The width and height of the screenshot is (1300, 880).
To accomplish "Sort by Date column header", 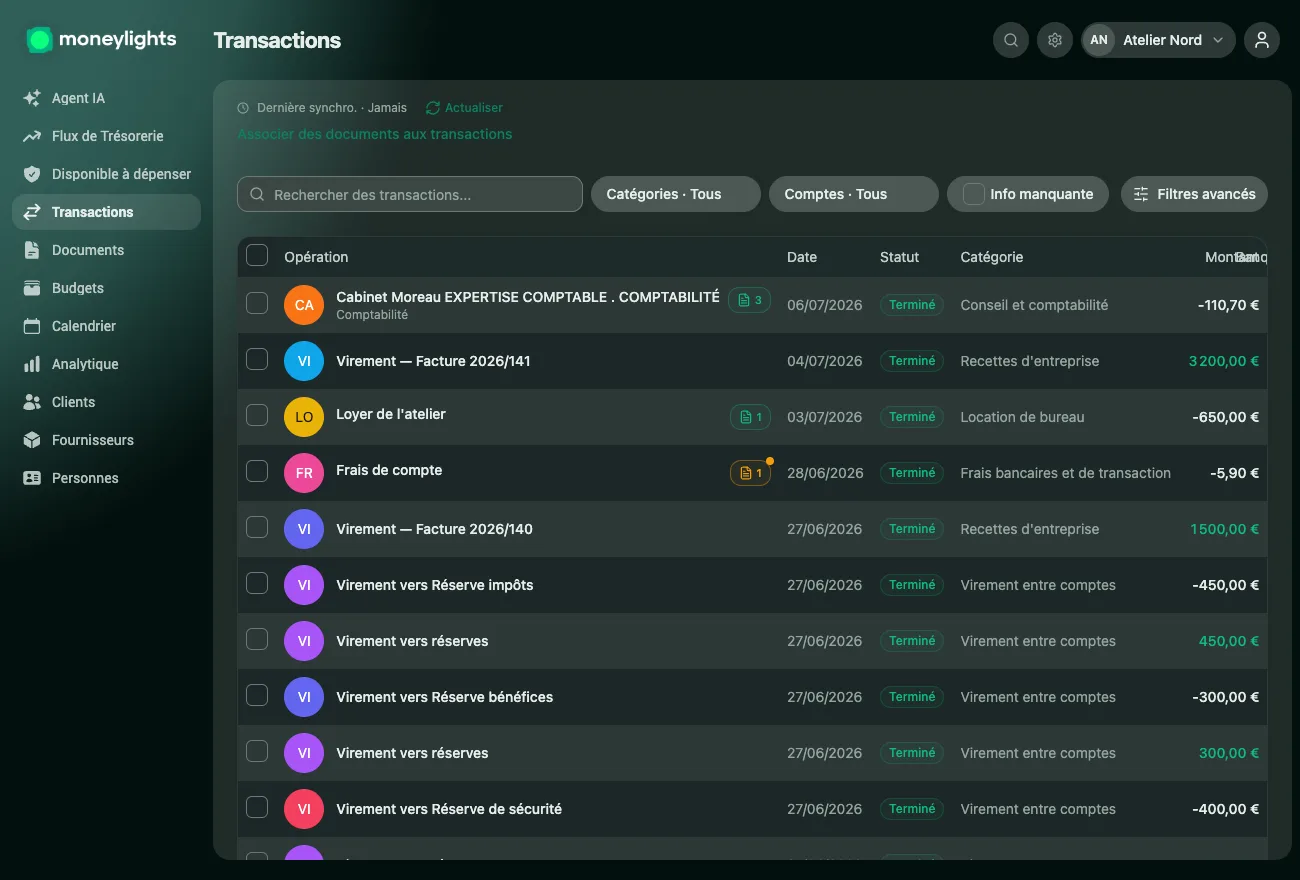I will coord(802,257).
